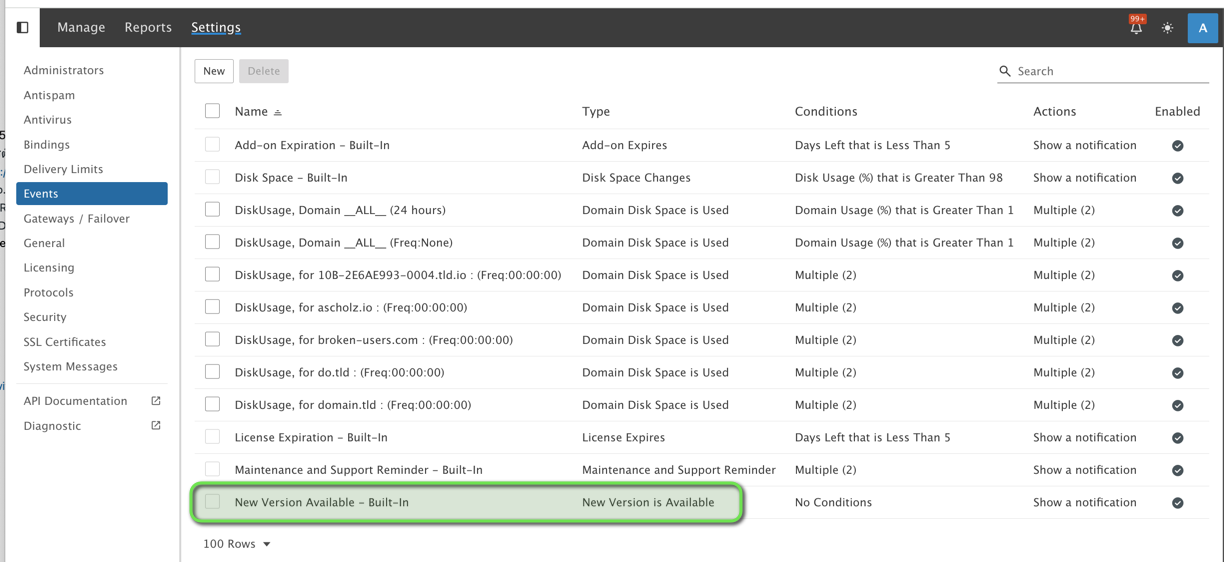1224x562 pixels.
Task: Click the search magnifier icon
Action: [x=1005, y=71]
